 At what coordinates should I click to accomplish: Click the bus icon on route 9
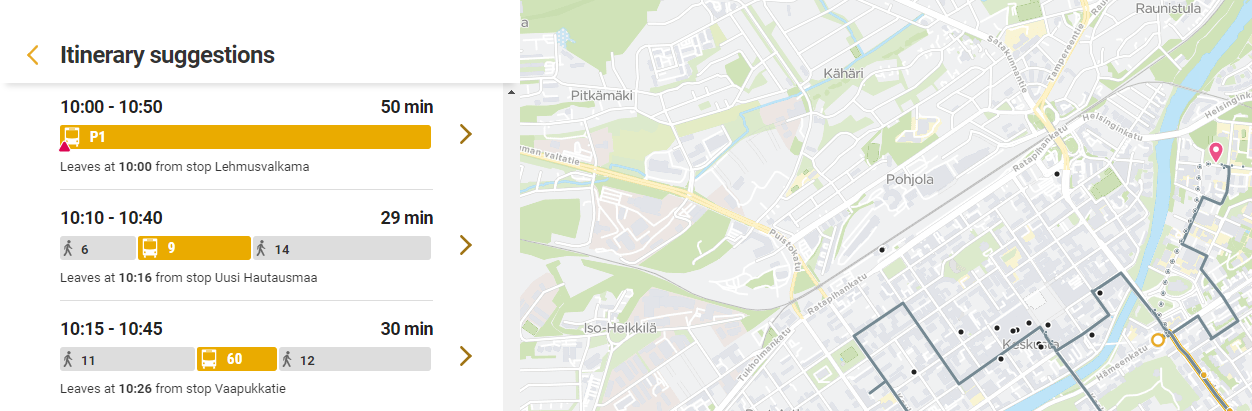click(x=150, y=248)
